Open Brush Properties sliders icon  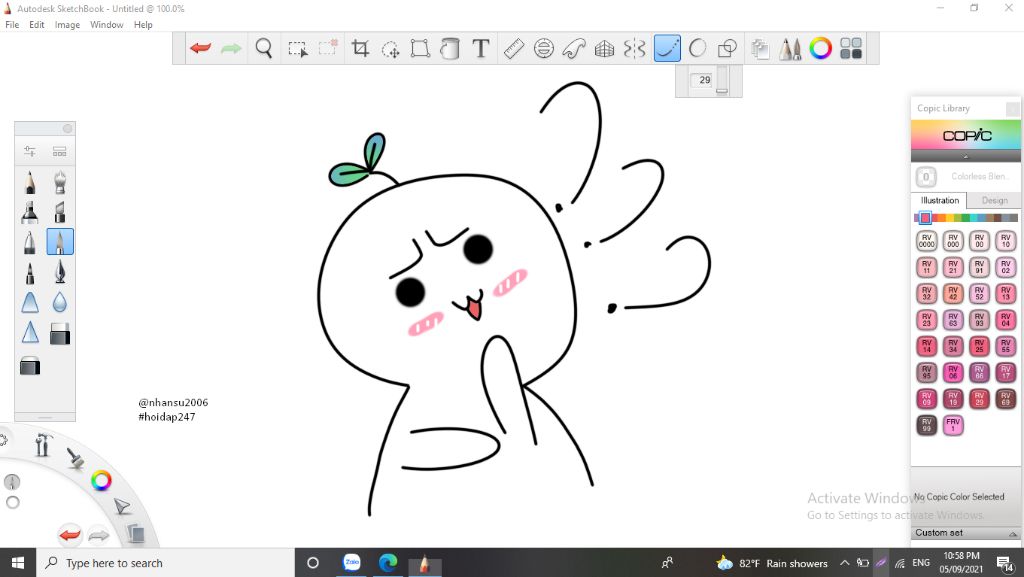tap(30, 151)
